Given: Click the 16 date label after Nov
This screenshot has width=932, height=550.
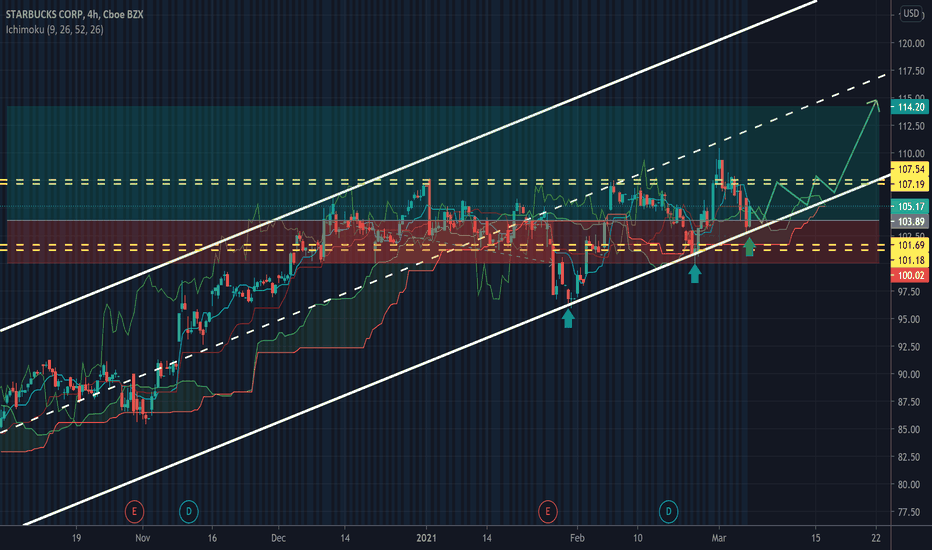Looking at the screenshot, I should (212, 538).
